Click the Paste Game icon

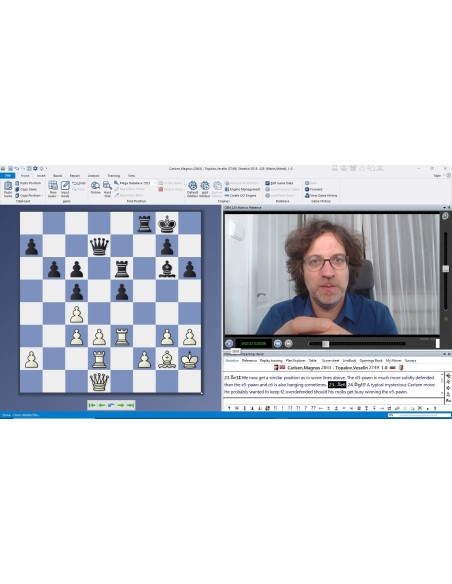click(x=7, y=189)
